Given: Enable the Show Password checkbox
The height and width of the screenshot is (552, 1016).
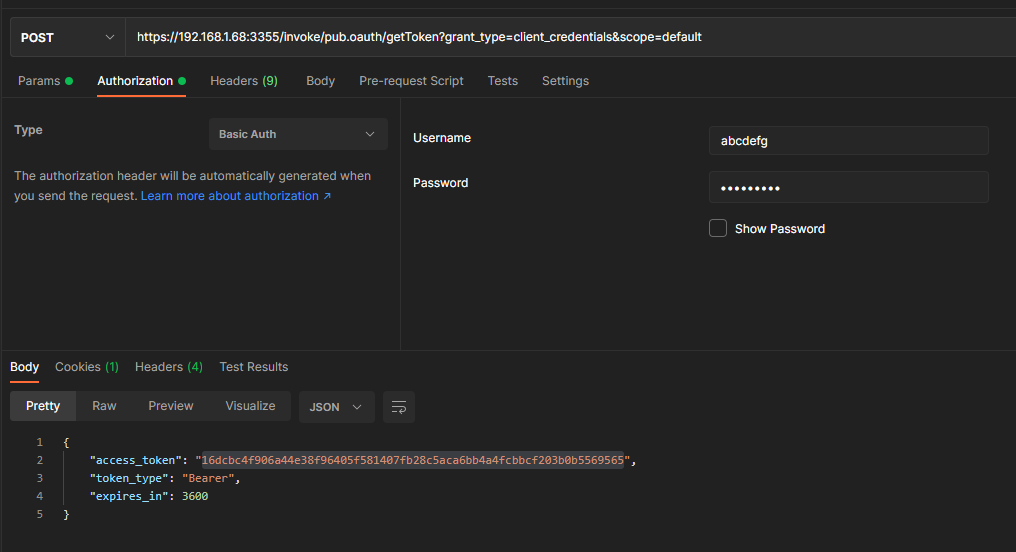Looking at the screenshot, I should [x=718, y=229].
